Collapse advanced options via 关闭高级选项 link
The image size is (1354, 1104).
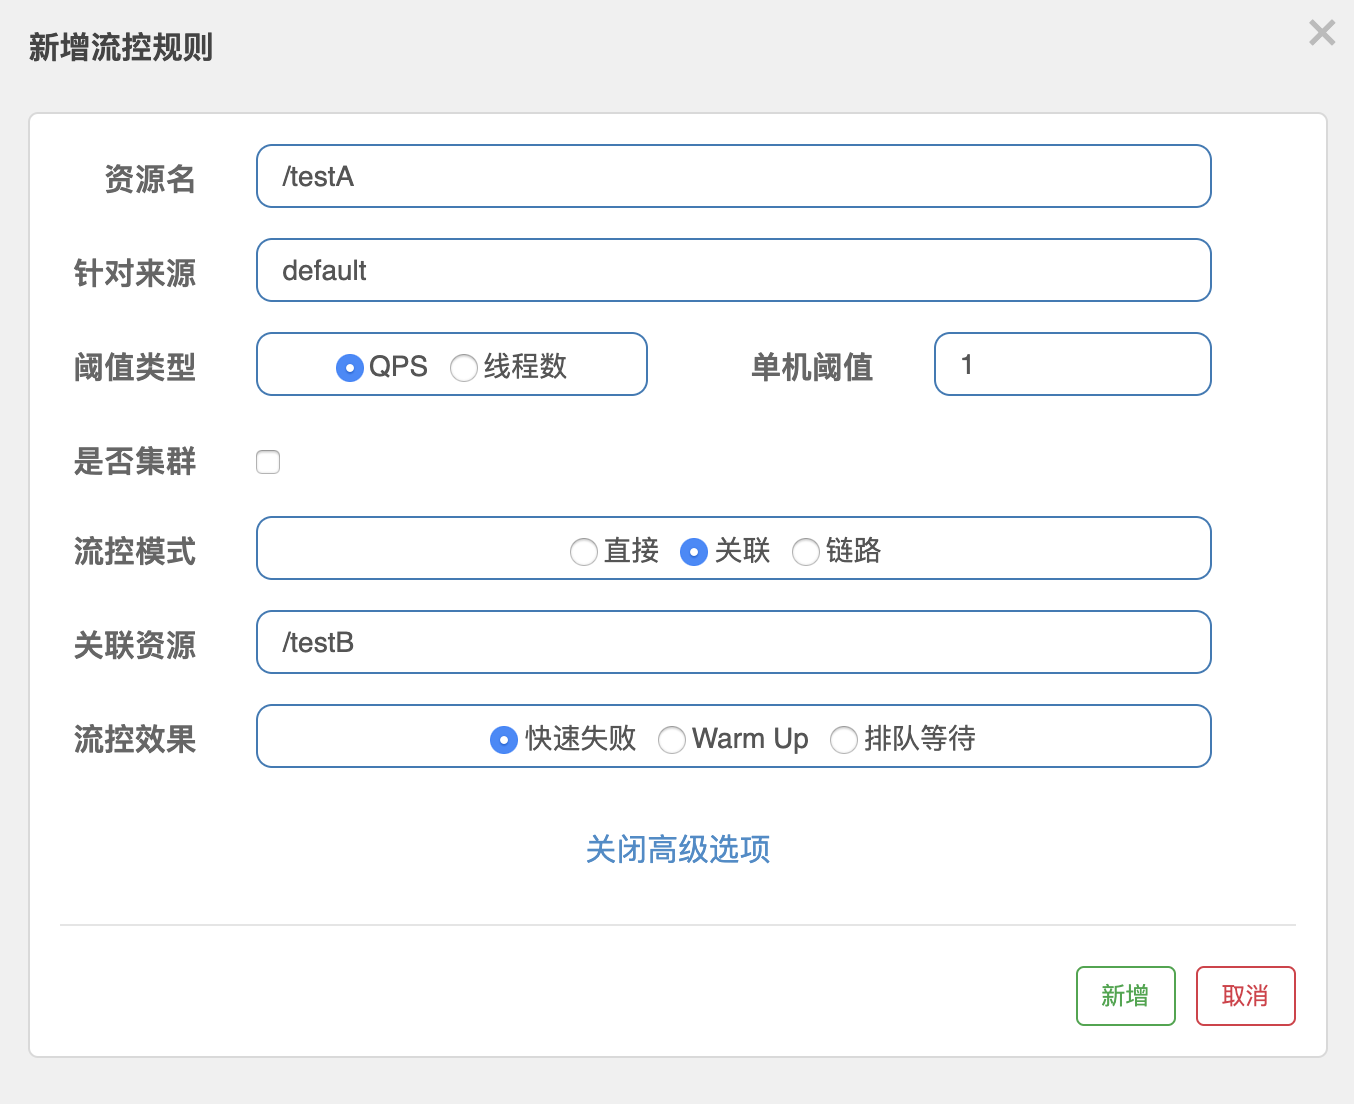click(677, 850)
